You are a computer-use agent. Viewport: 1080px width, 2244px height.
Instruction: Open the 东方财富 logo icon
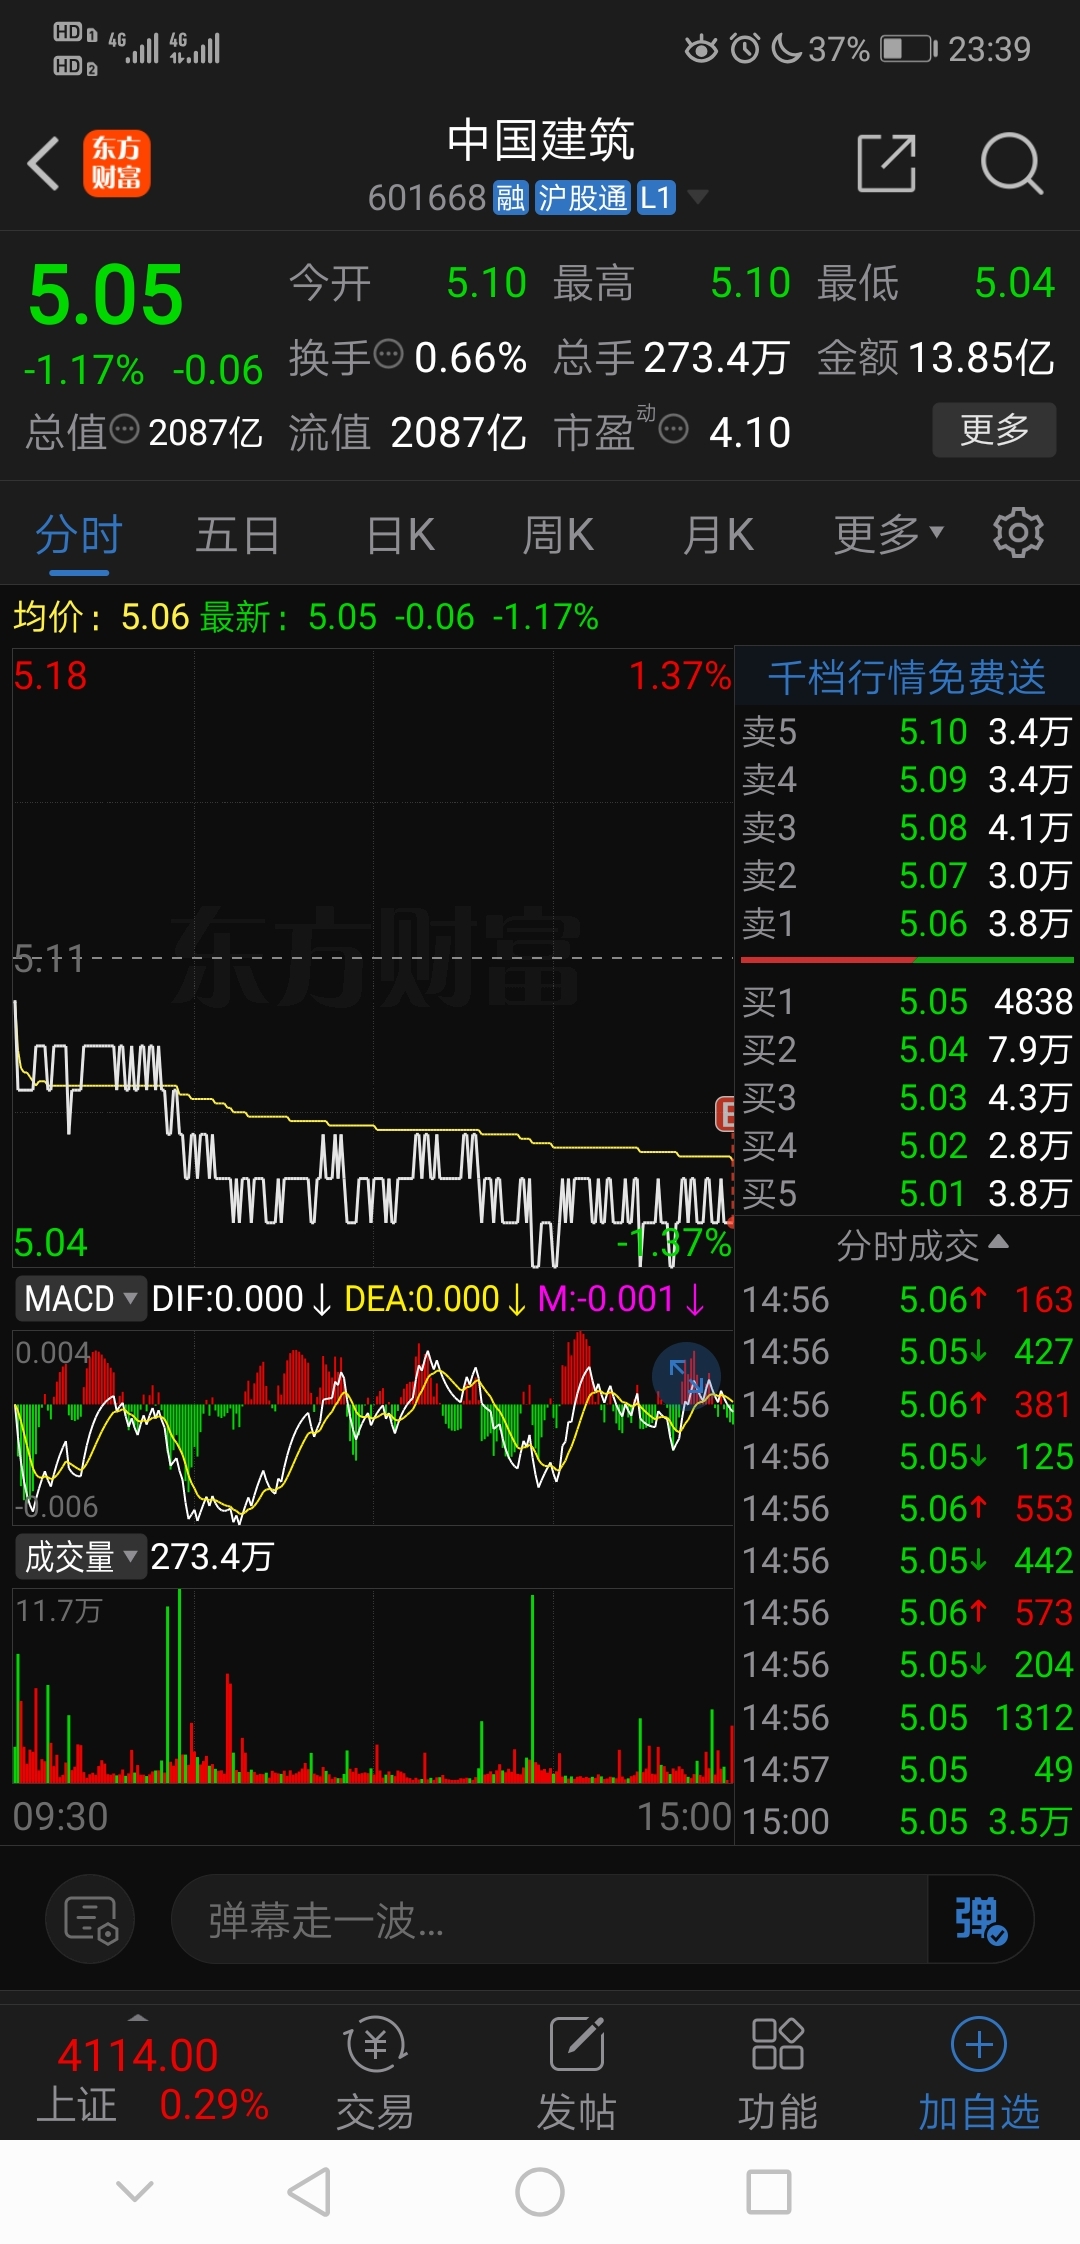[x=117, y=163]
